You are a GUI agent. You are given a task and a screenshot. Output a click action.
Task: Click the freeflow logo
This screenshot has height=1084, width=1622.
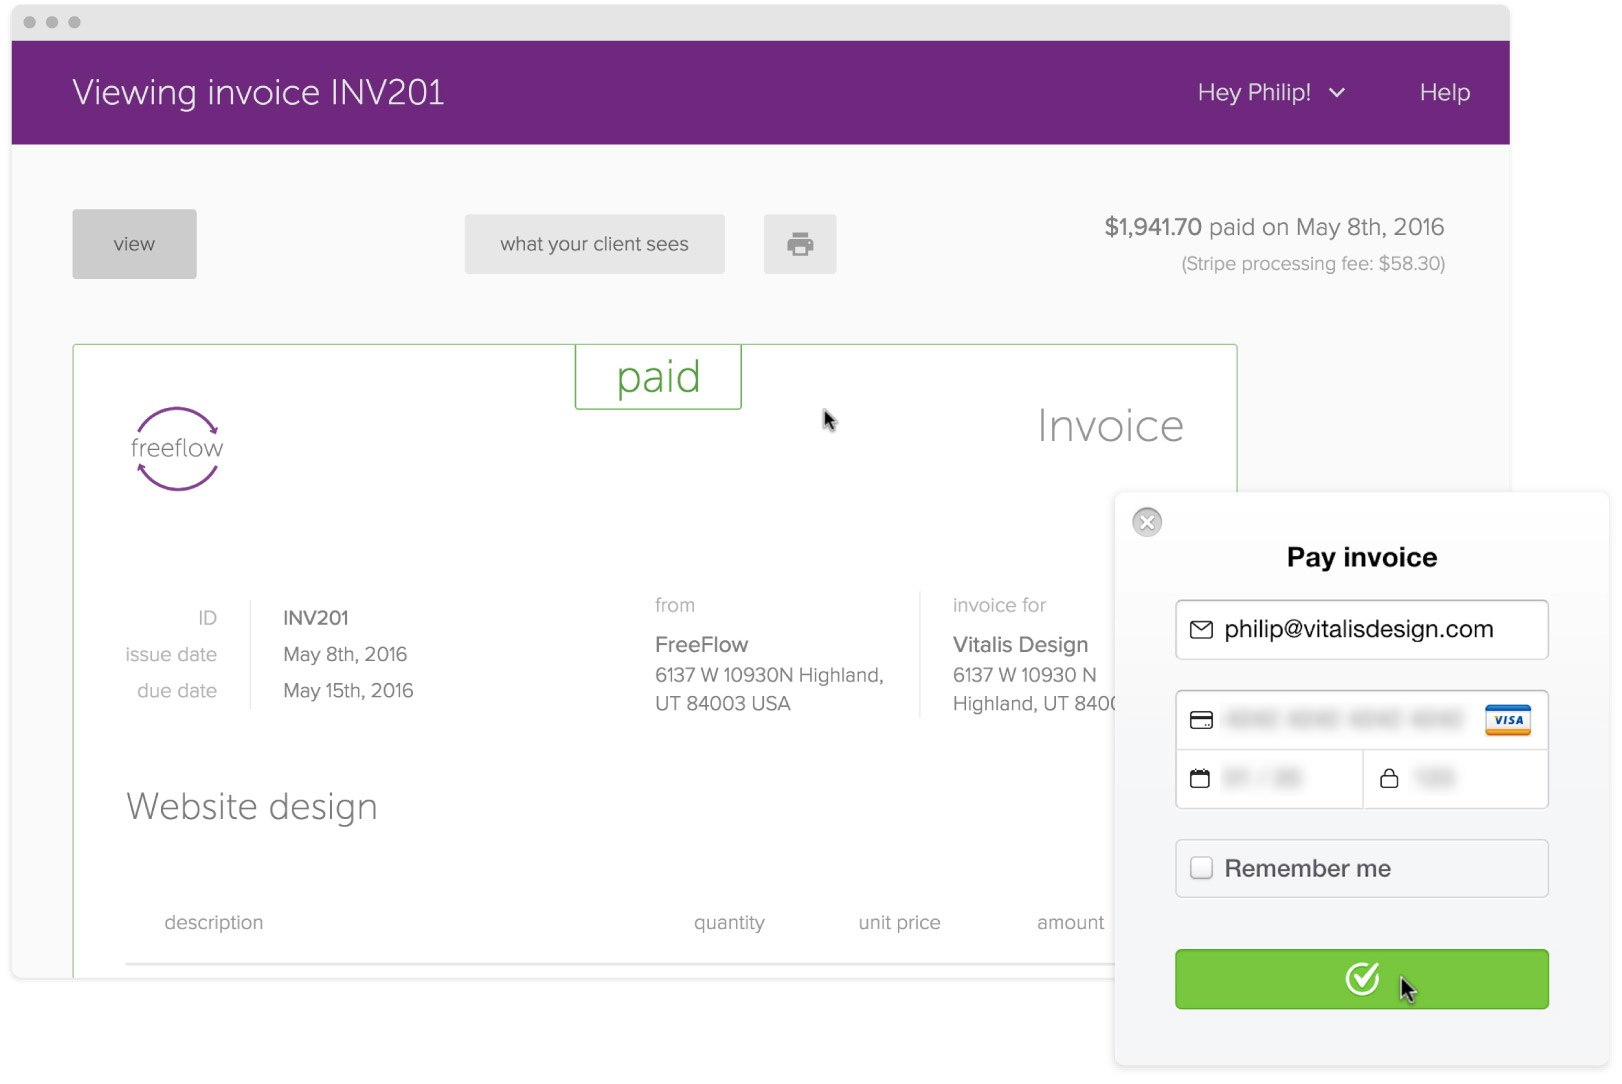tap(177, 449)
